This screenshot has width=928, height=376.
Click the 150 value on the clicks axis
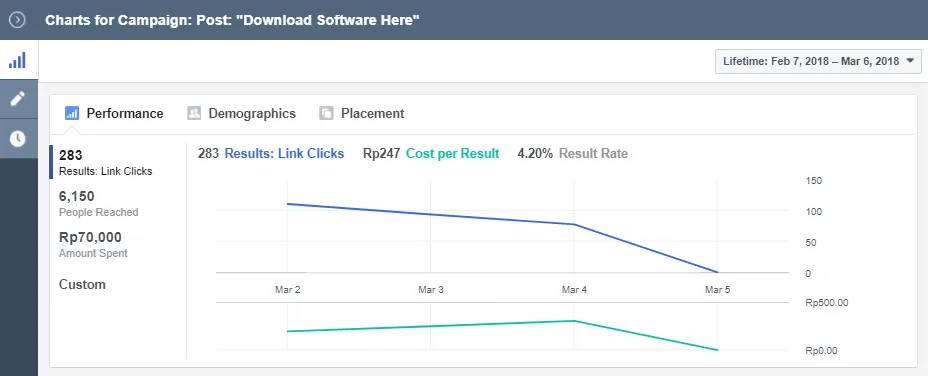click(x=814, y=181)
